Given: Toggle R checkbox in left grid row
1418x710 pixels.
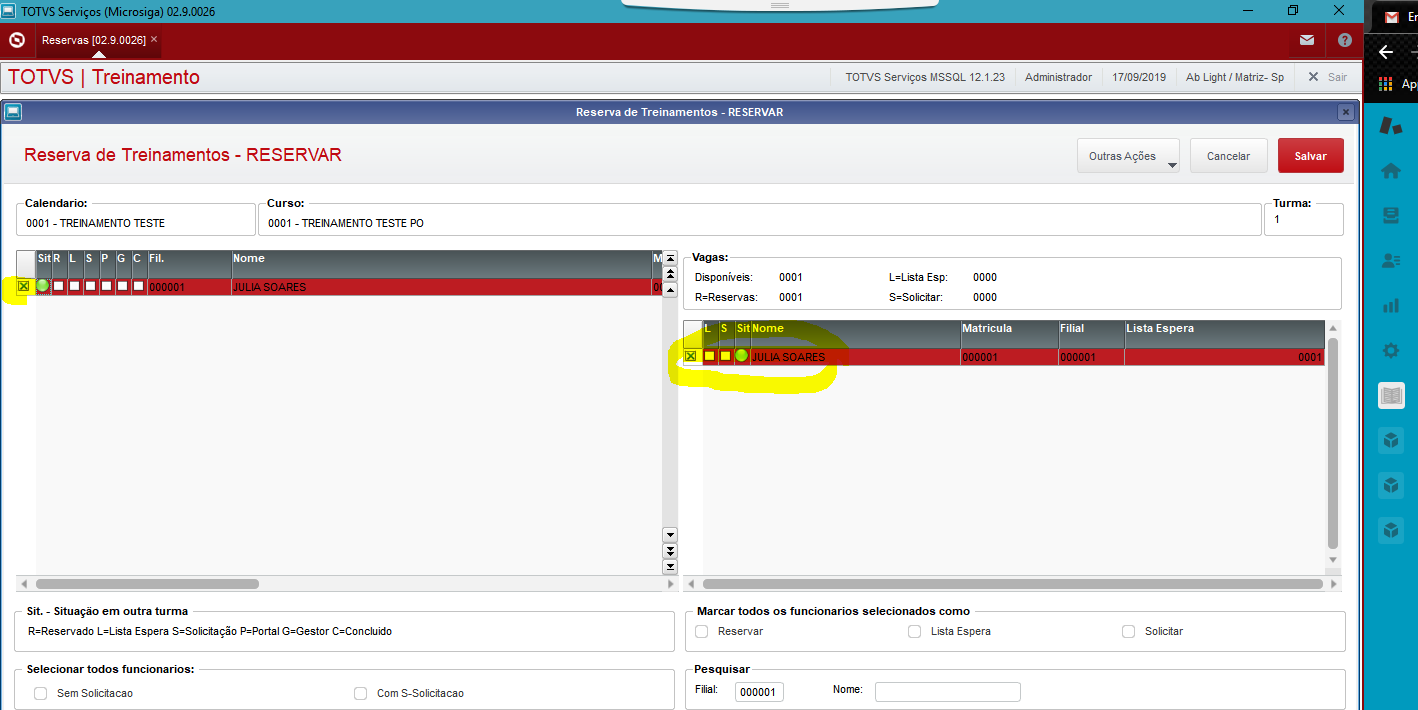Looking at the screenshot, I should pos(58,286).
